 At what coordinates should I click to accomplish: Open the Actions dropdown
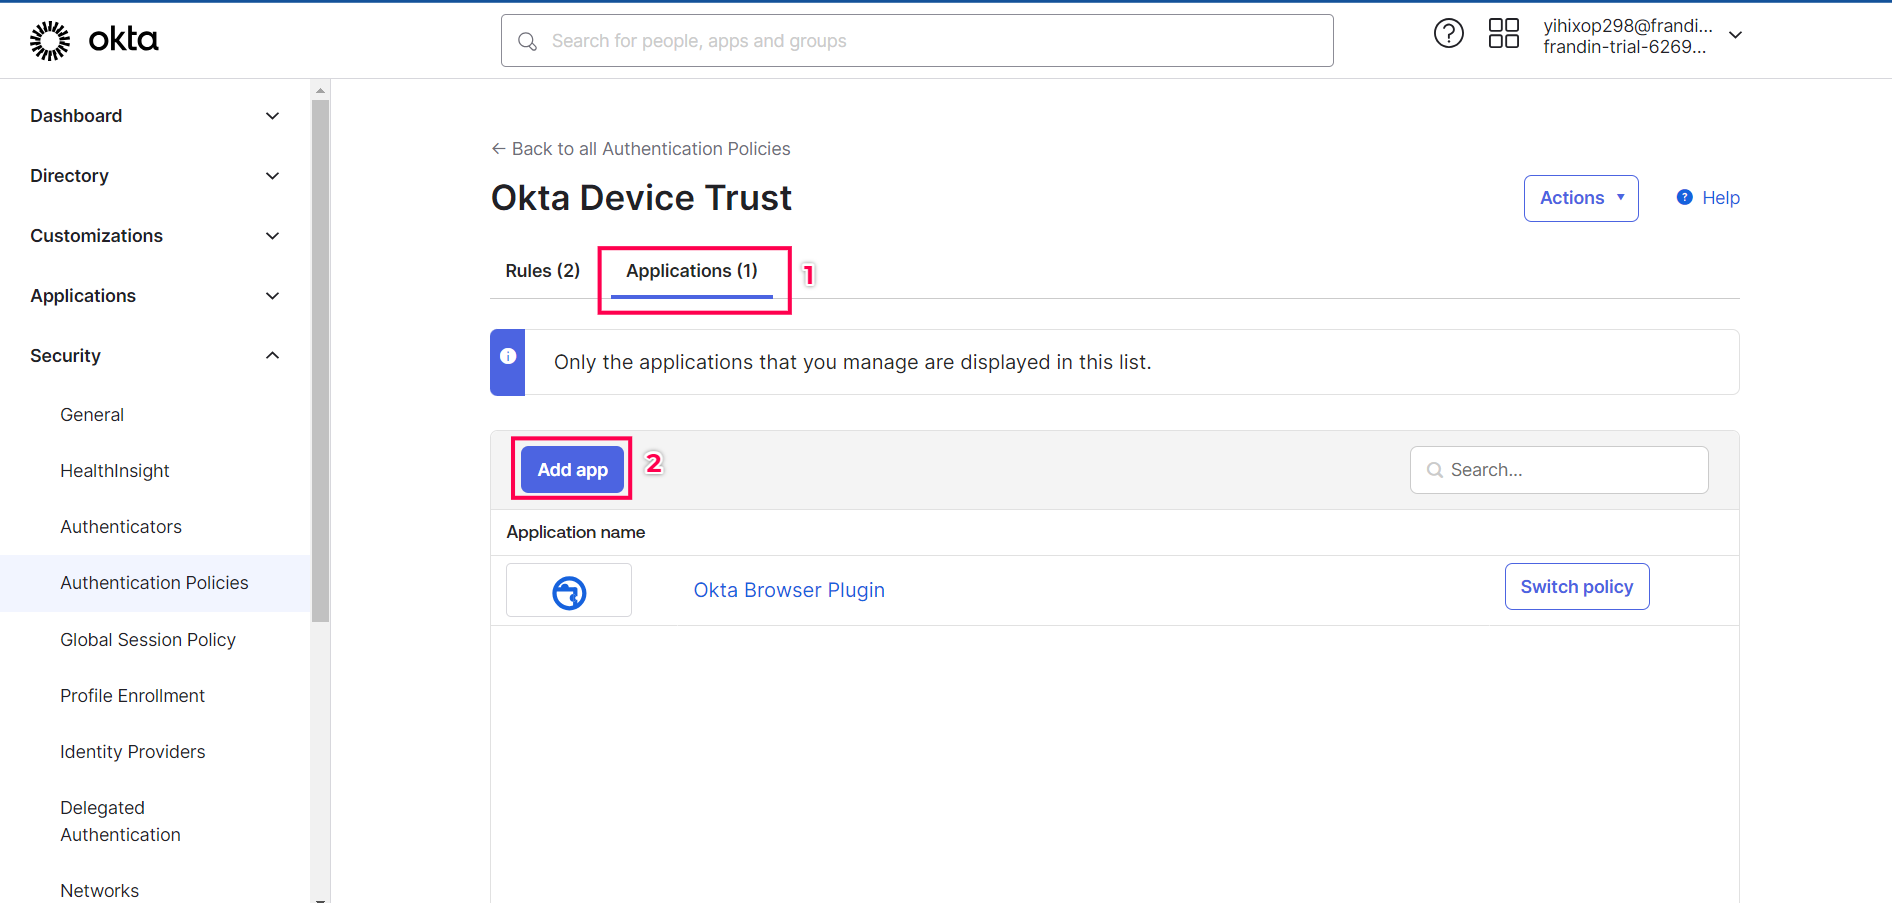[1580, 198]
